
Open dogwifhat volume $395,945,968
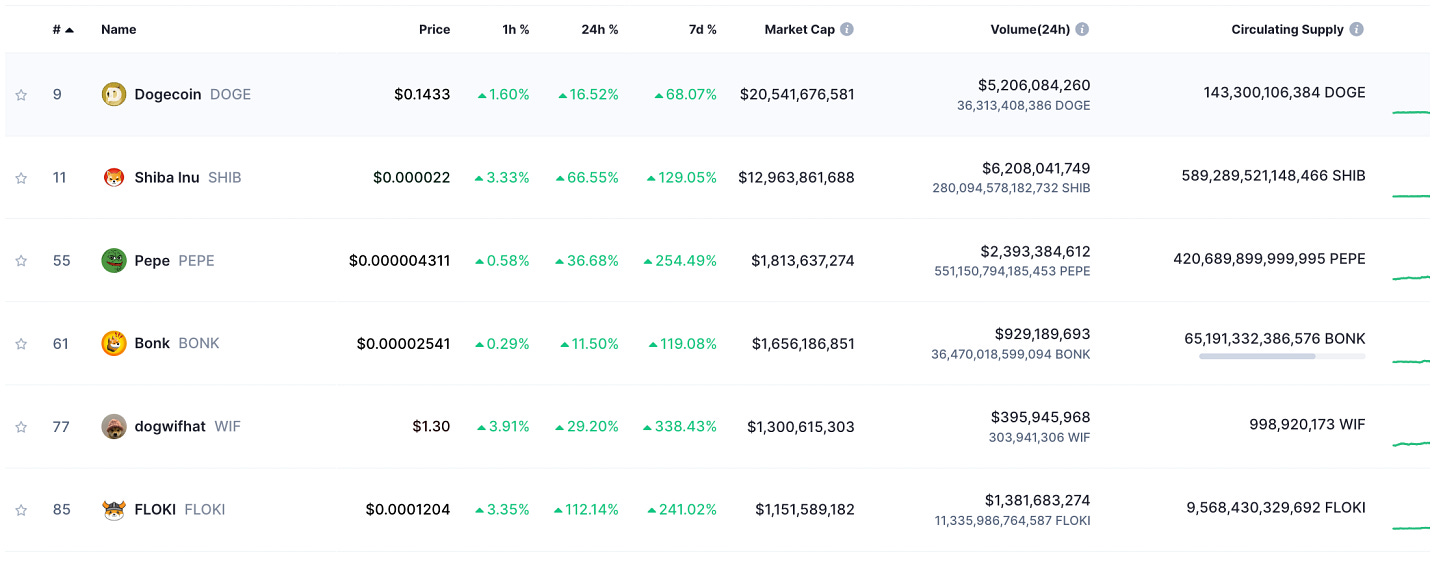click(x=1041, y=417)
